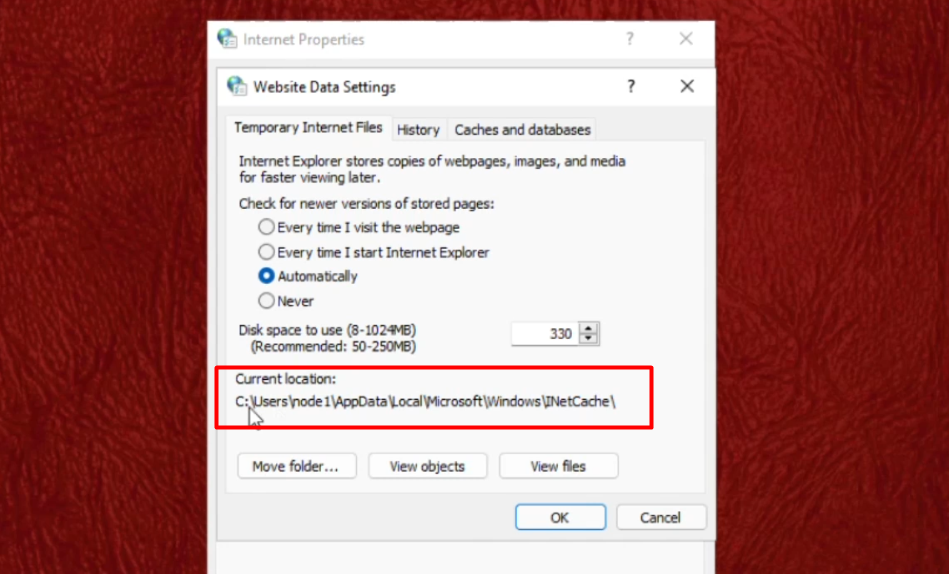Click the Internet Properties help question mark

(629, 39)
